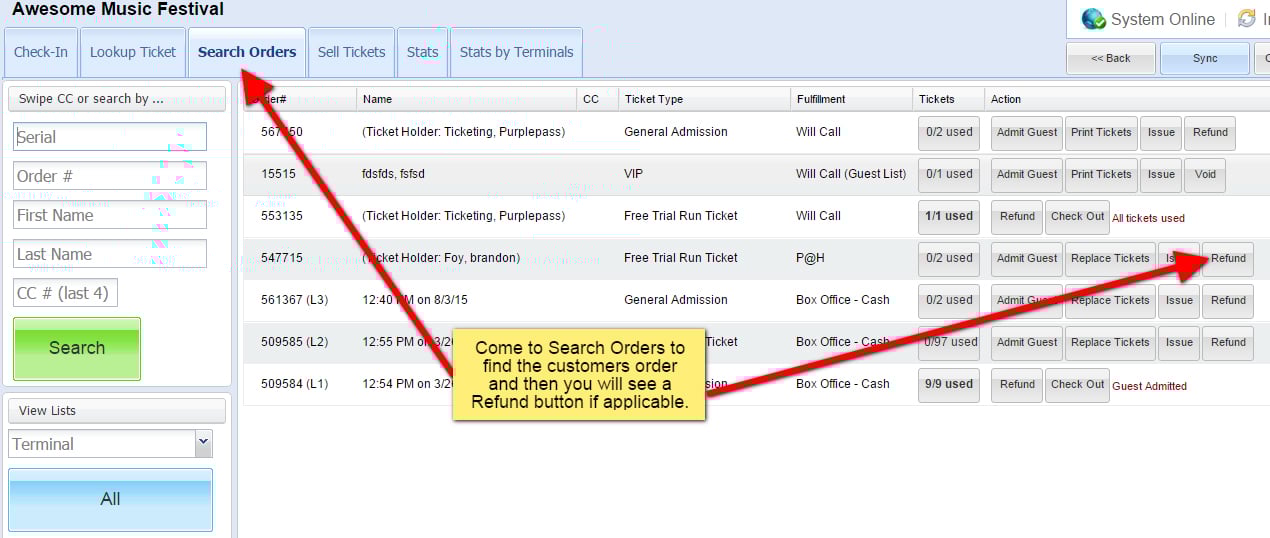Open the Stats tab
The image size is (1270, 538).
(422, 52)
